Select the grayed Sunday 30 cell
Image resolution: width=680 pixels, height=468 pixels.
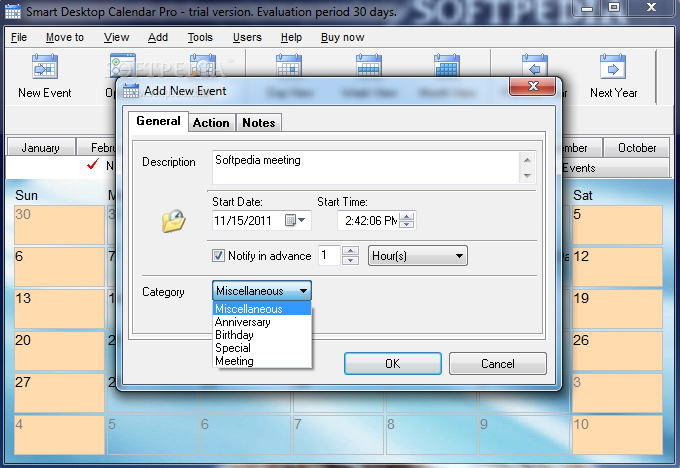click(59, 225)
